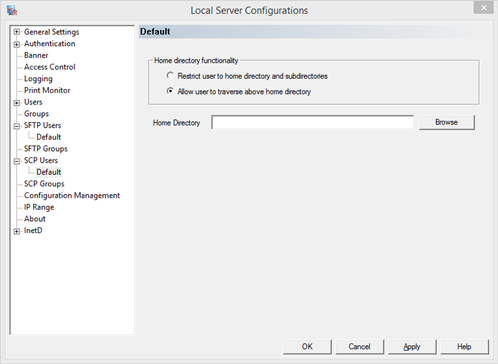Collapse the SFTP Users tree node

click(17, 126)
